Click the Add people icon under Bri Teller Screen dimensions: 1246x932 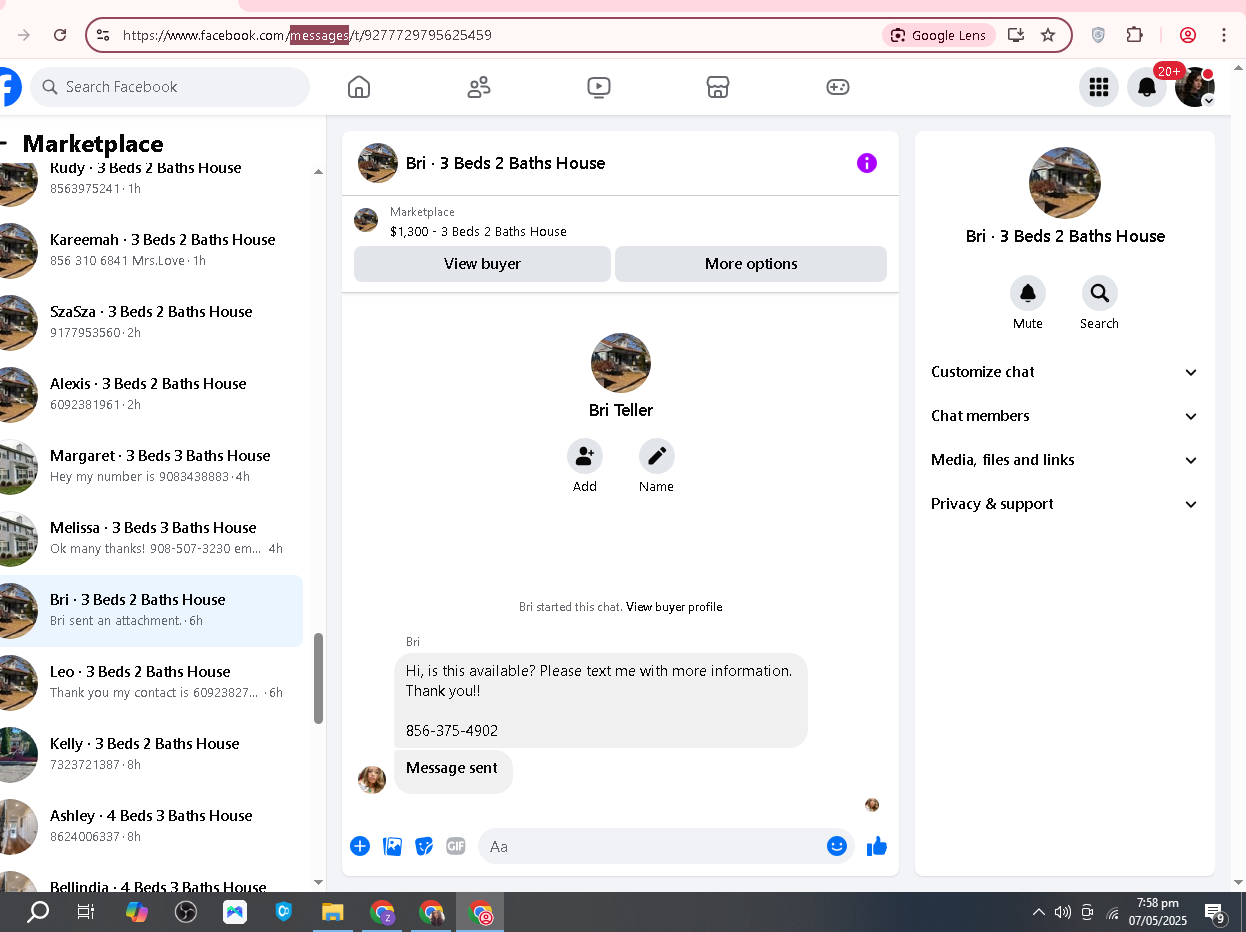click(585, 456)
